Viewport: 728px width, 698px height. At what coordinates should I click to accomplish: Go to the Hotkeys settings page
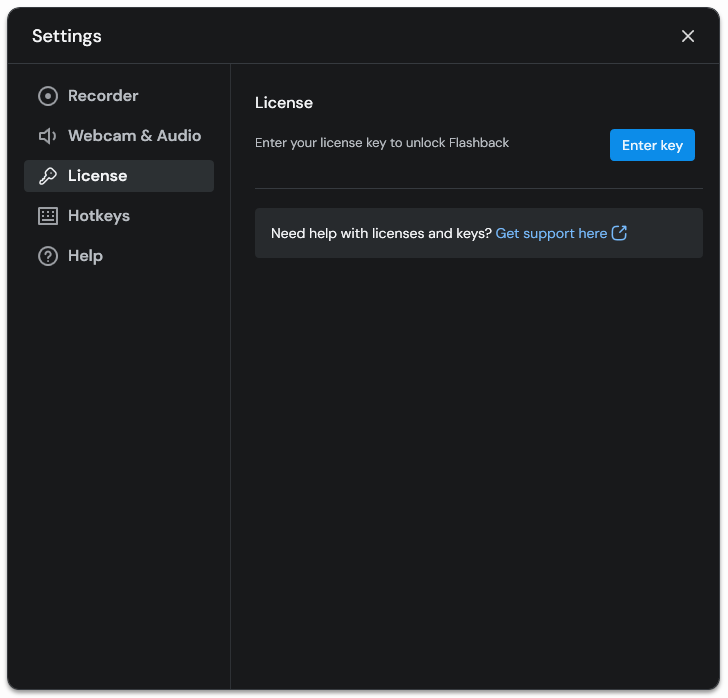tap(99, 216)
